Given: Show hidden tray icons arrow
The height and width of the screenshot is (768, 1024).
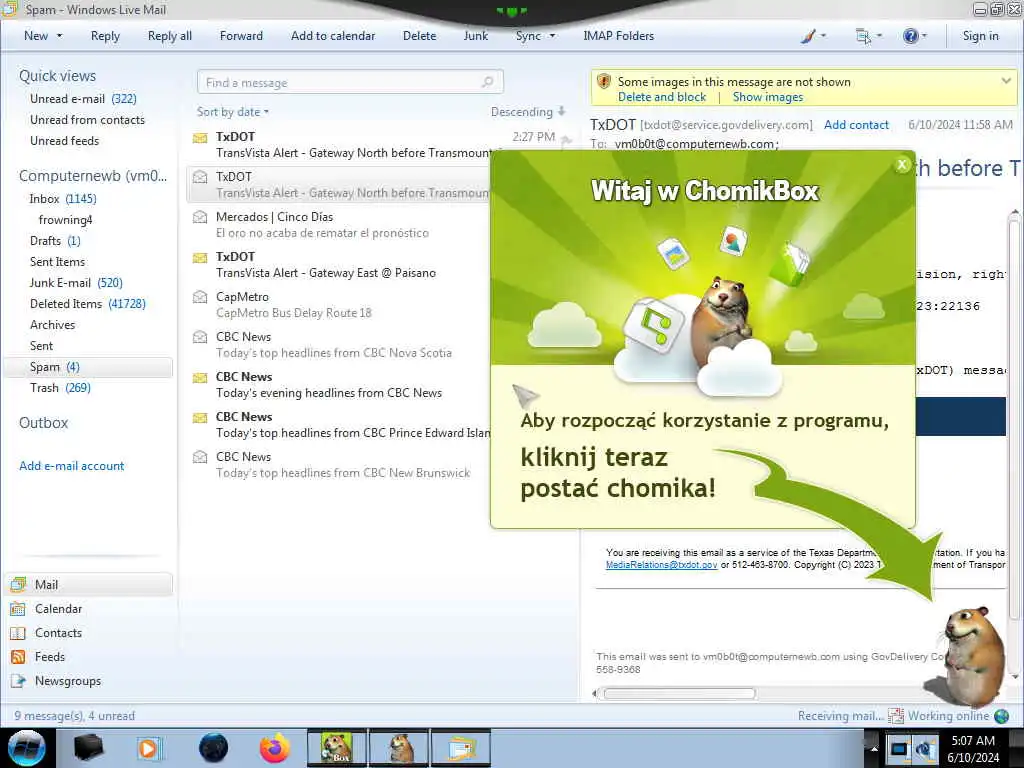Looking at the screenshot, I should (874, 748).
